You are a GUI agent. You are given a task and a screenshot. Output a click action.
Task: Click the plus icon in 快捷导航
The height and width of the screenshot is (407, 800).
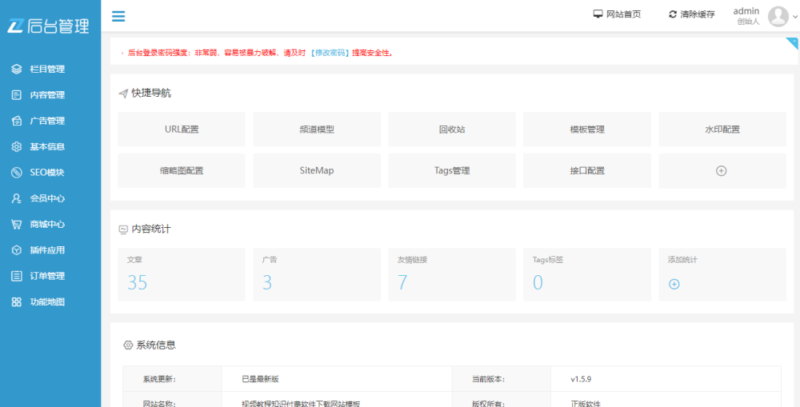[x=721, y=171]
